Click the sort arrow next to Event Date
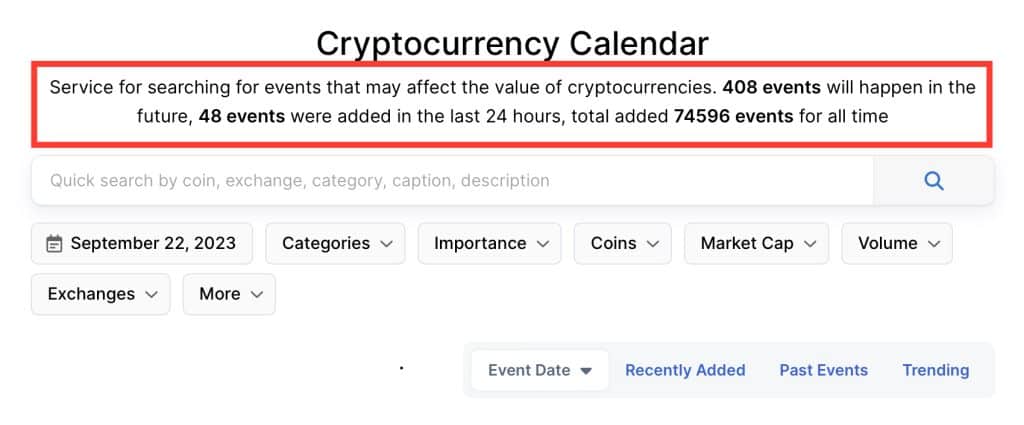 click(586, 371)
